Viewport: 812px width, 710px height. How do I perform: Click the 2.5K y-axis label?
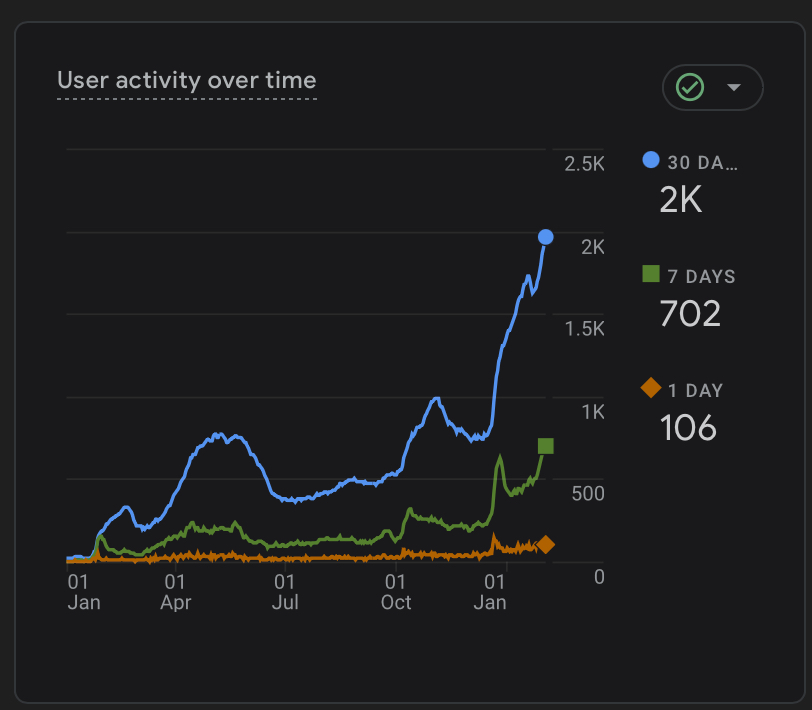point(585,164)
